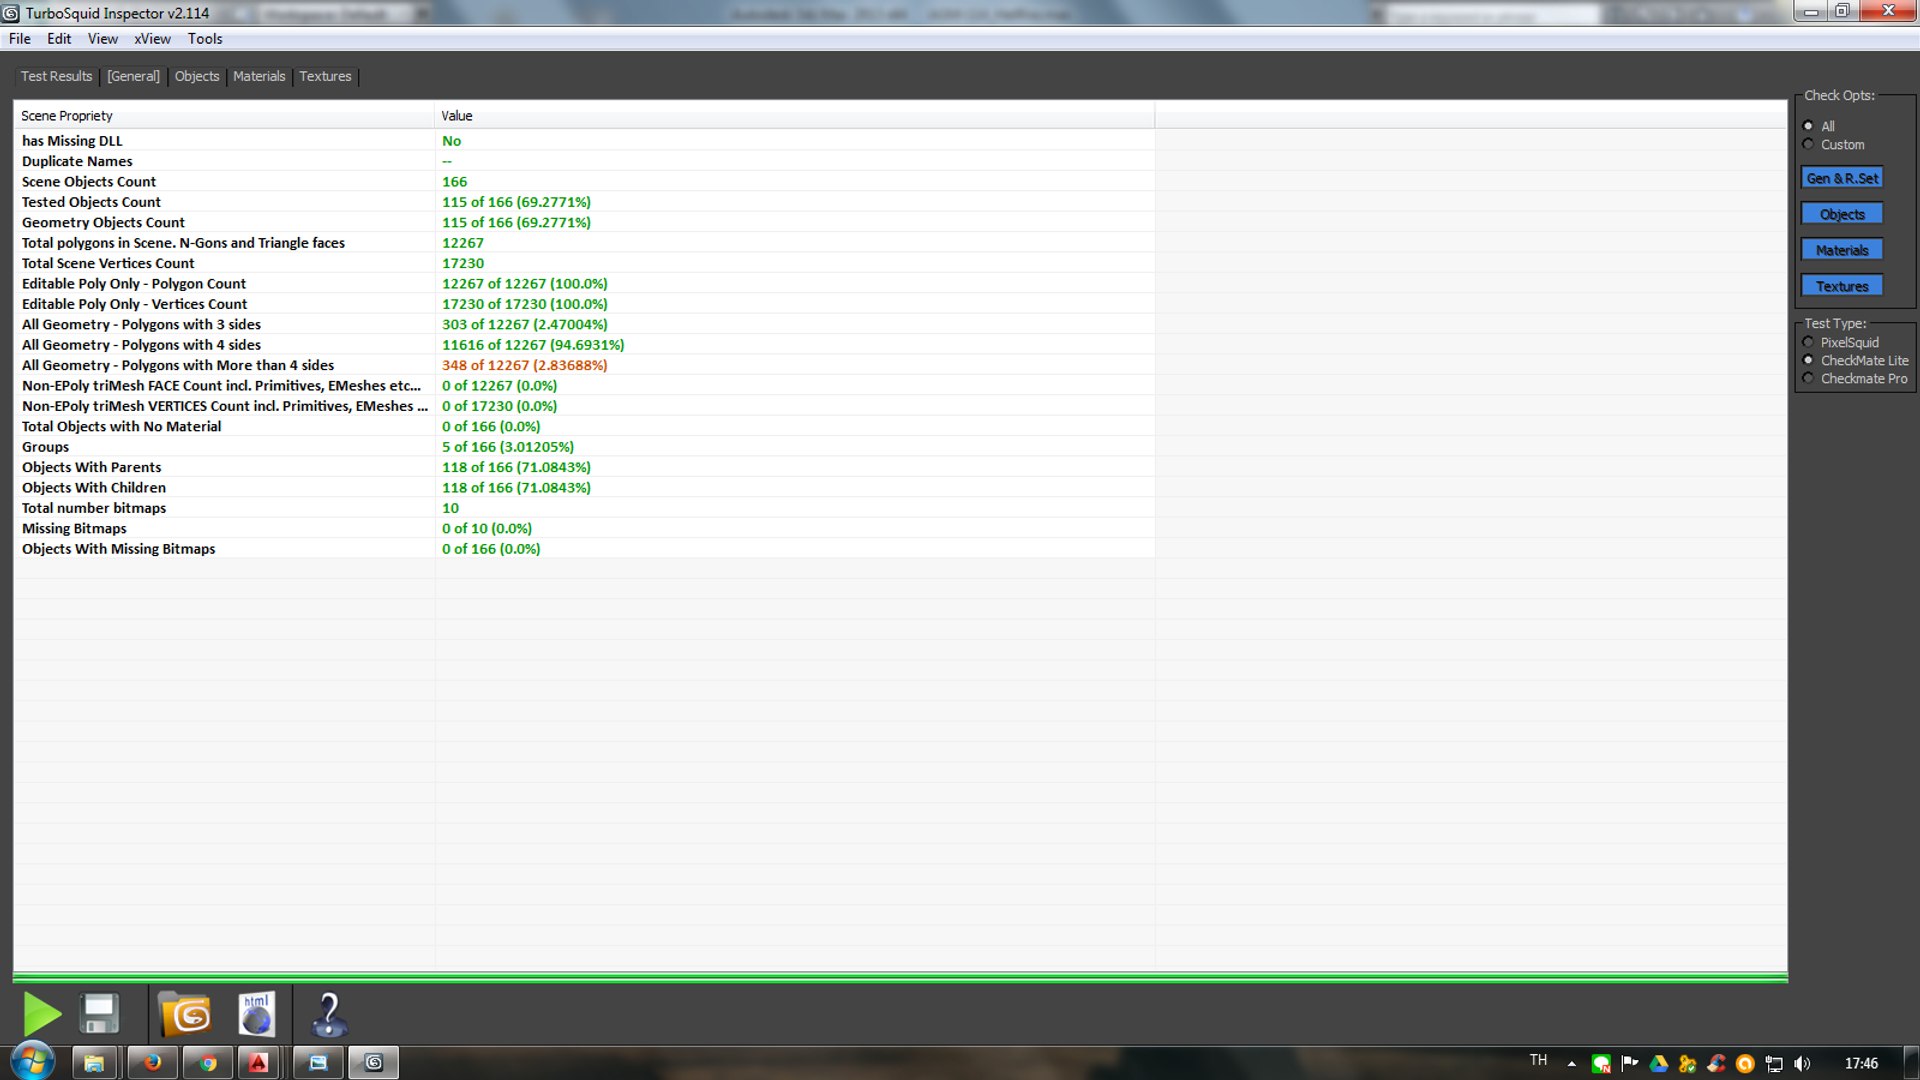Click the blue Materials check button
1920x1080 pixels.
coord(1842,250)
